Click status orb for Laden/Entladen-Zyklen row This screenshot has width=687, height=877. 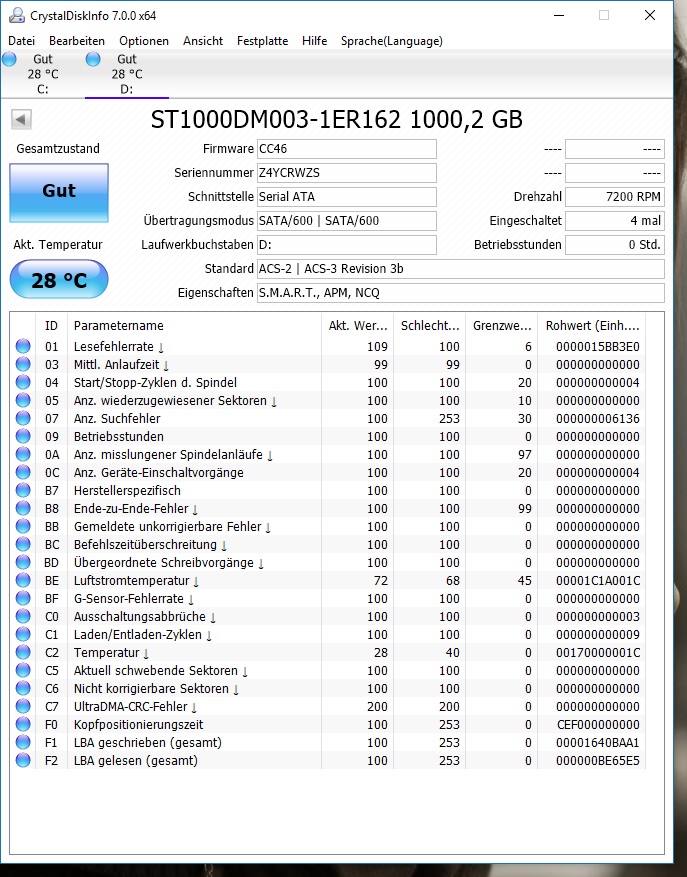tap(23, 634)
